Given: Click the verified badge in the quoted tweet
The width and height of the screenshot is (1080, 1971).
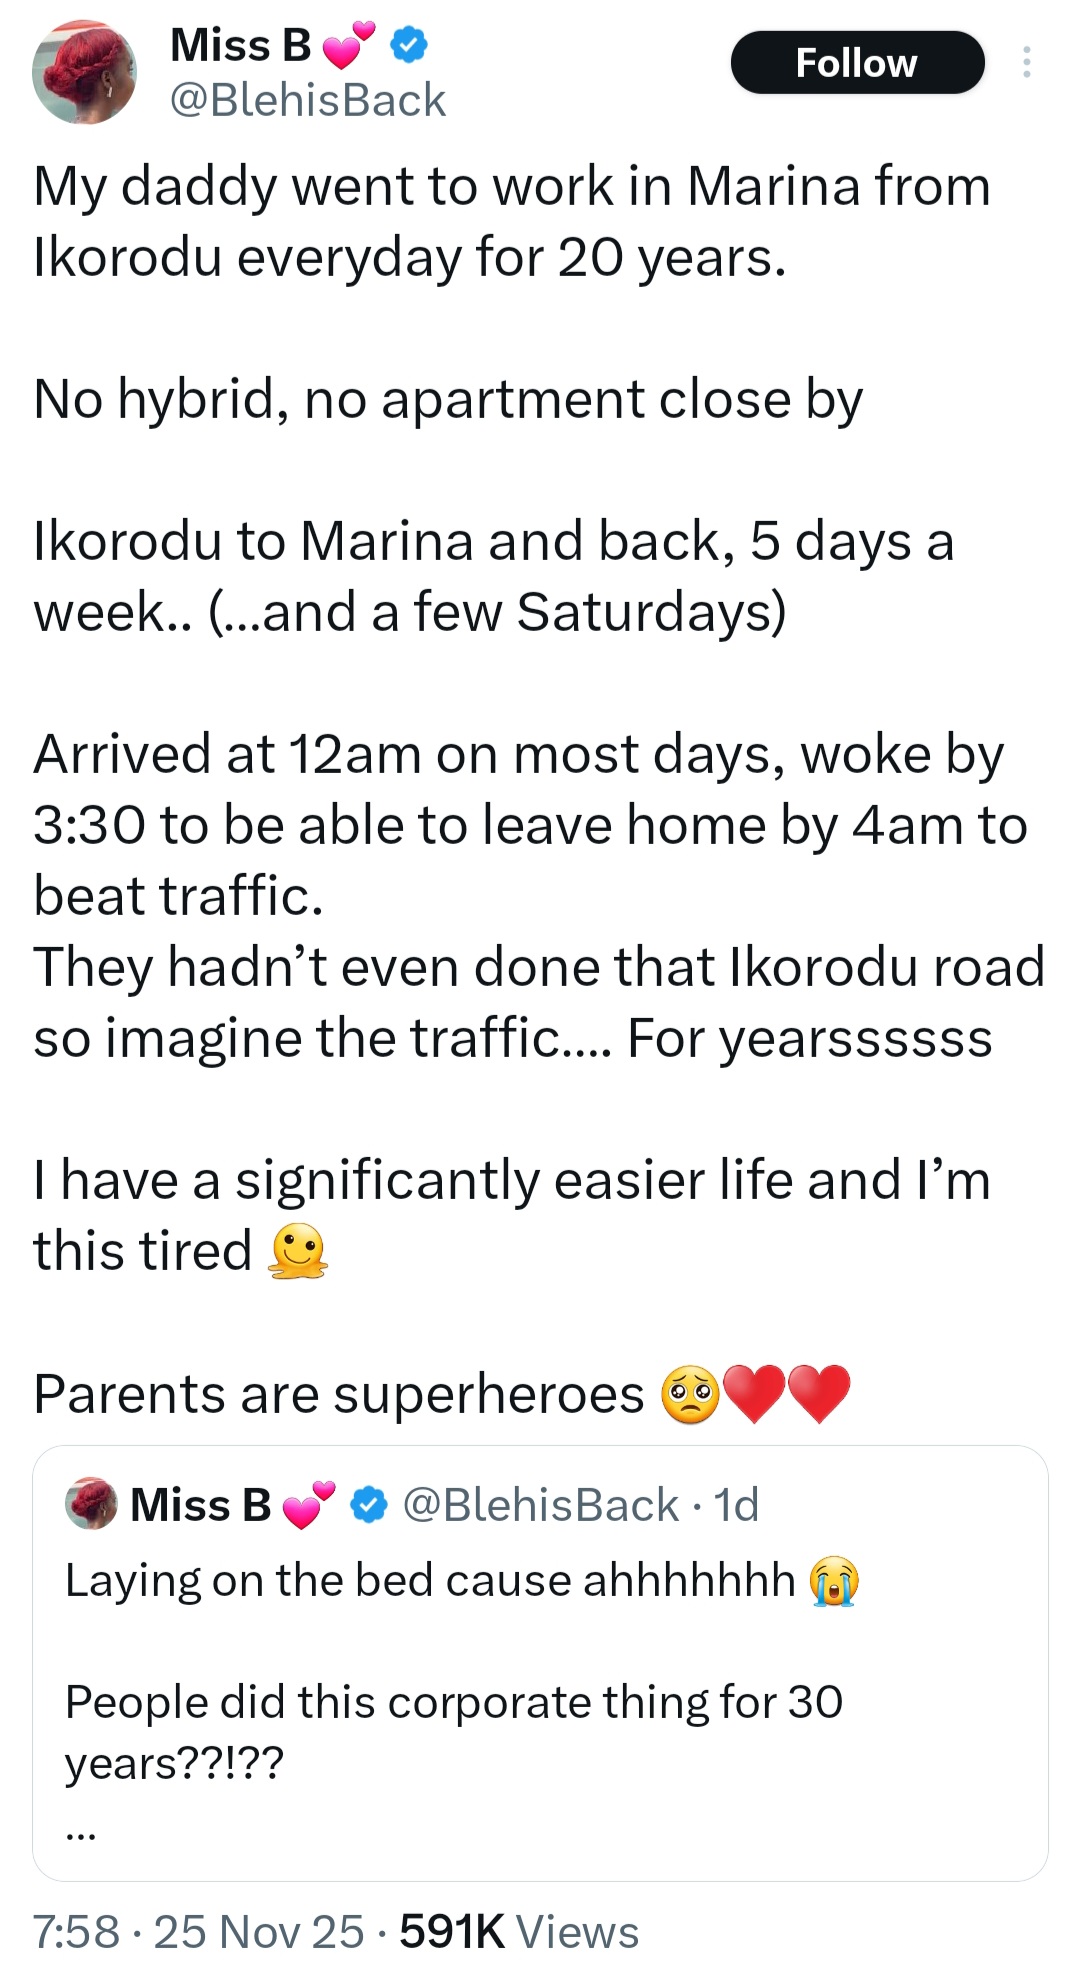Looking at the screenshot, I should 367,1504.
